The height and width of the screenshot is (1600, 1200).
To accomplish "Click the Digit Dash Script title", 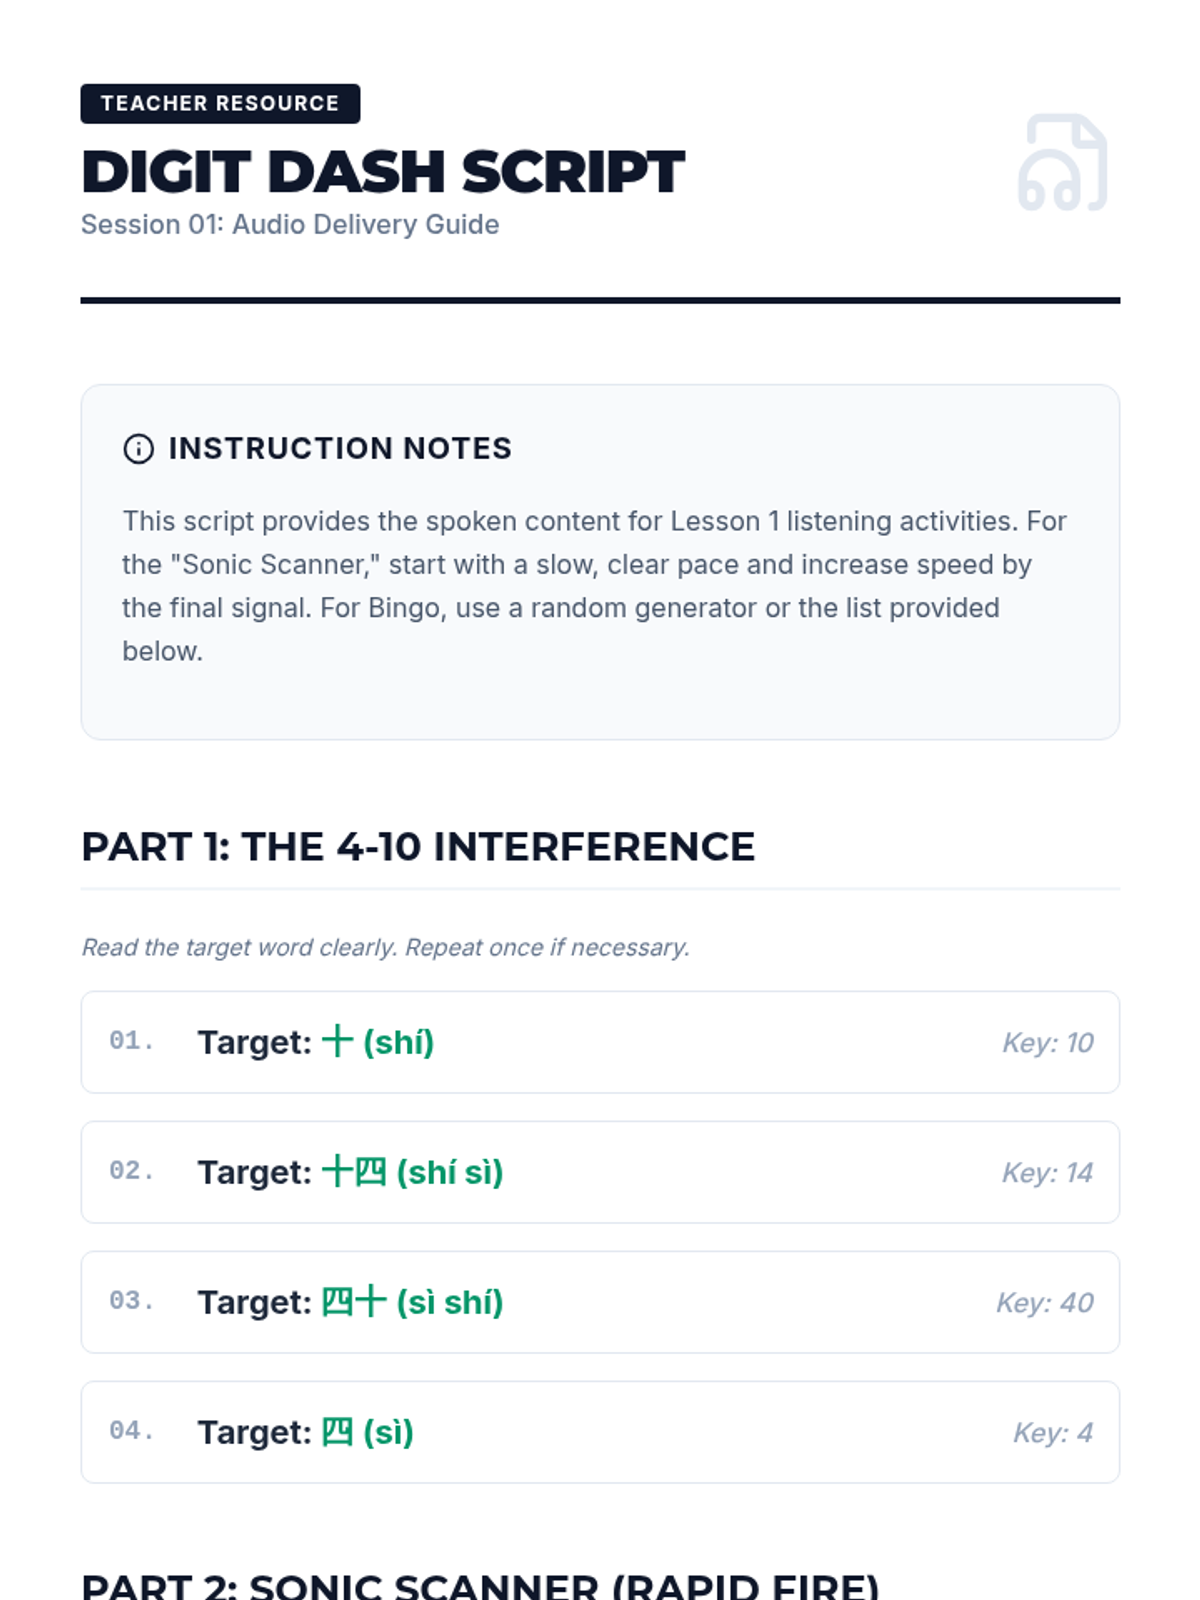I will 383,171.
